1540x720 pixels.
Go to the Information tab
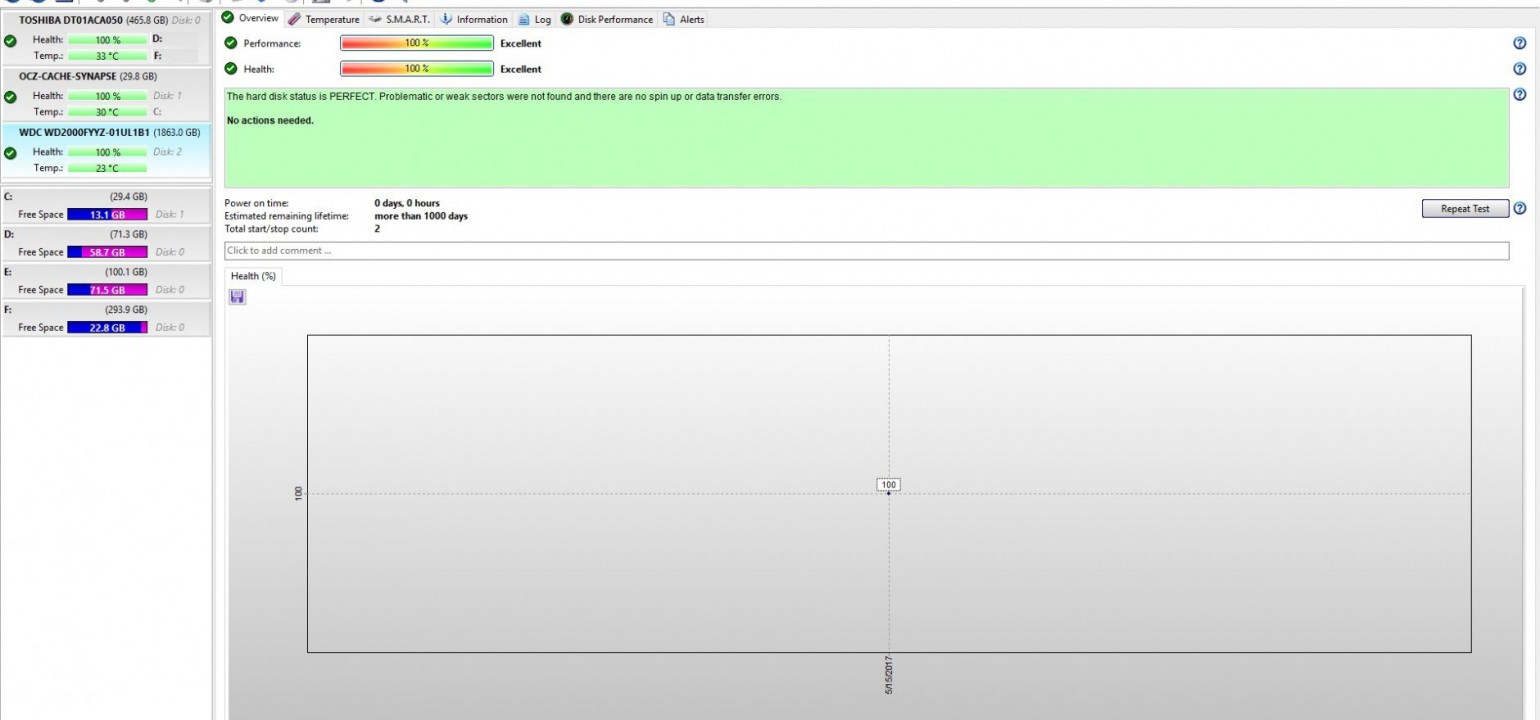coord(474,19)
